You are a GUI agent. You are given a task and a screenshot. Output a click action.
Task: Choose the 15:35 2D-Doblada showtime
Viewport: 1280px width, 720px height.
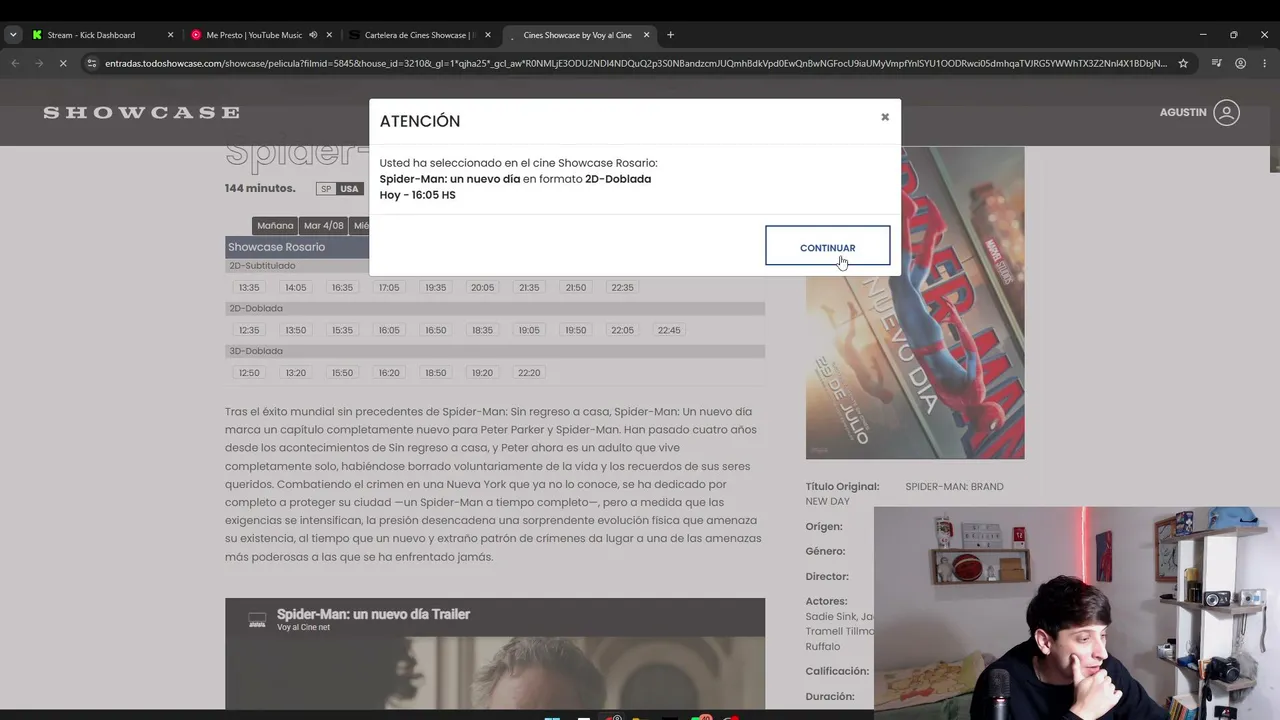click(342, 330)
